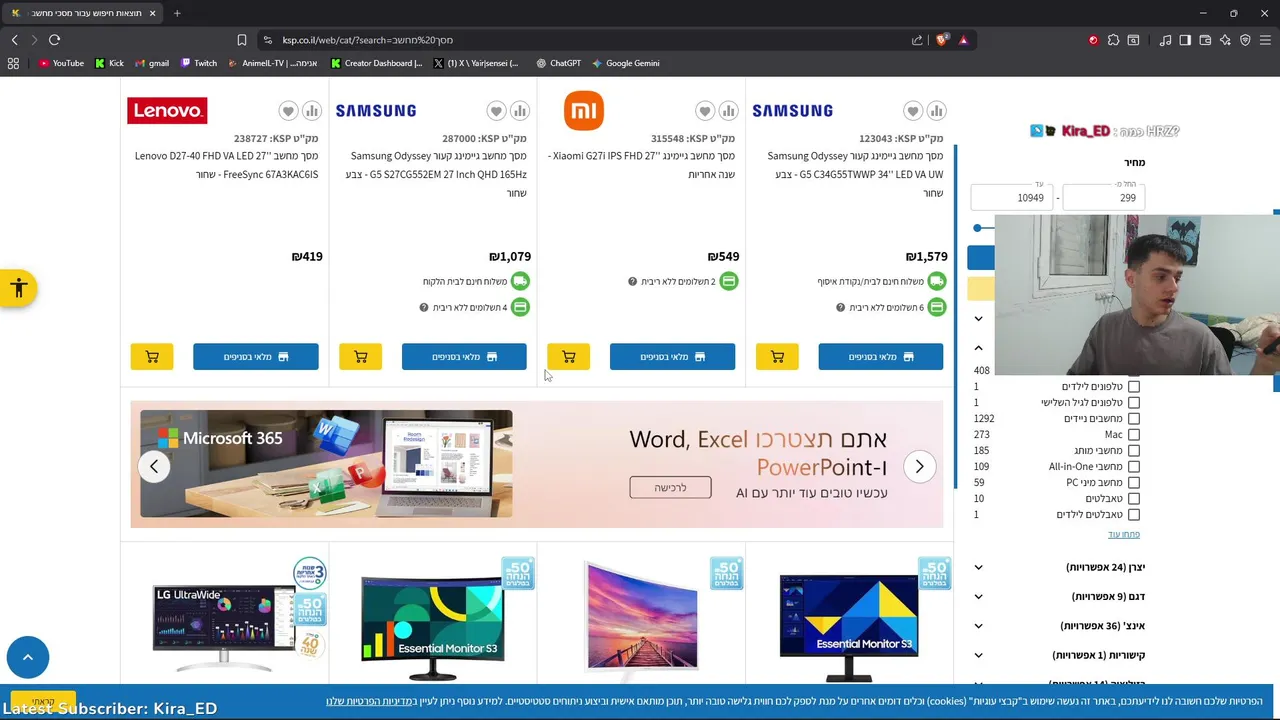Check the All-in-One computers filter

pyautogui.click(x=1134, y=466)
